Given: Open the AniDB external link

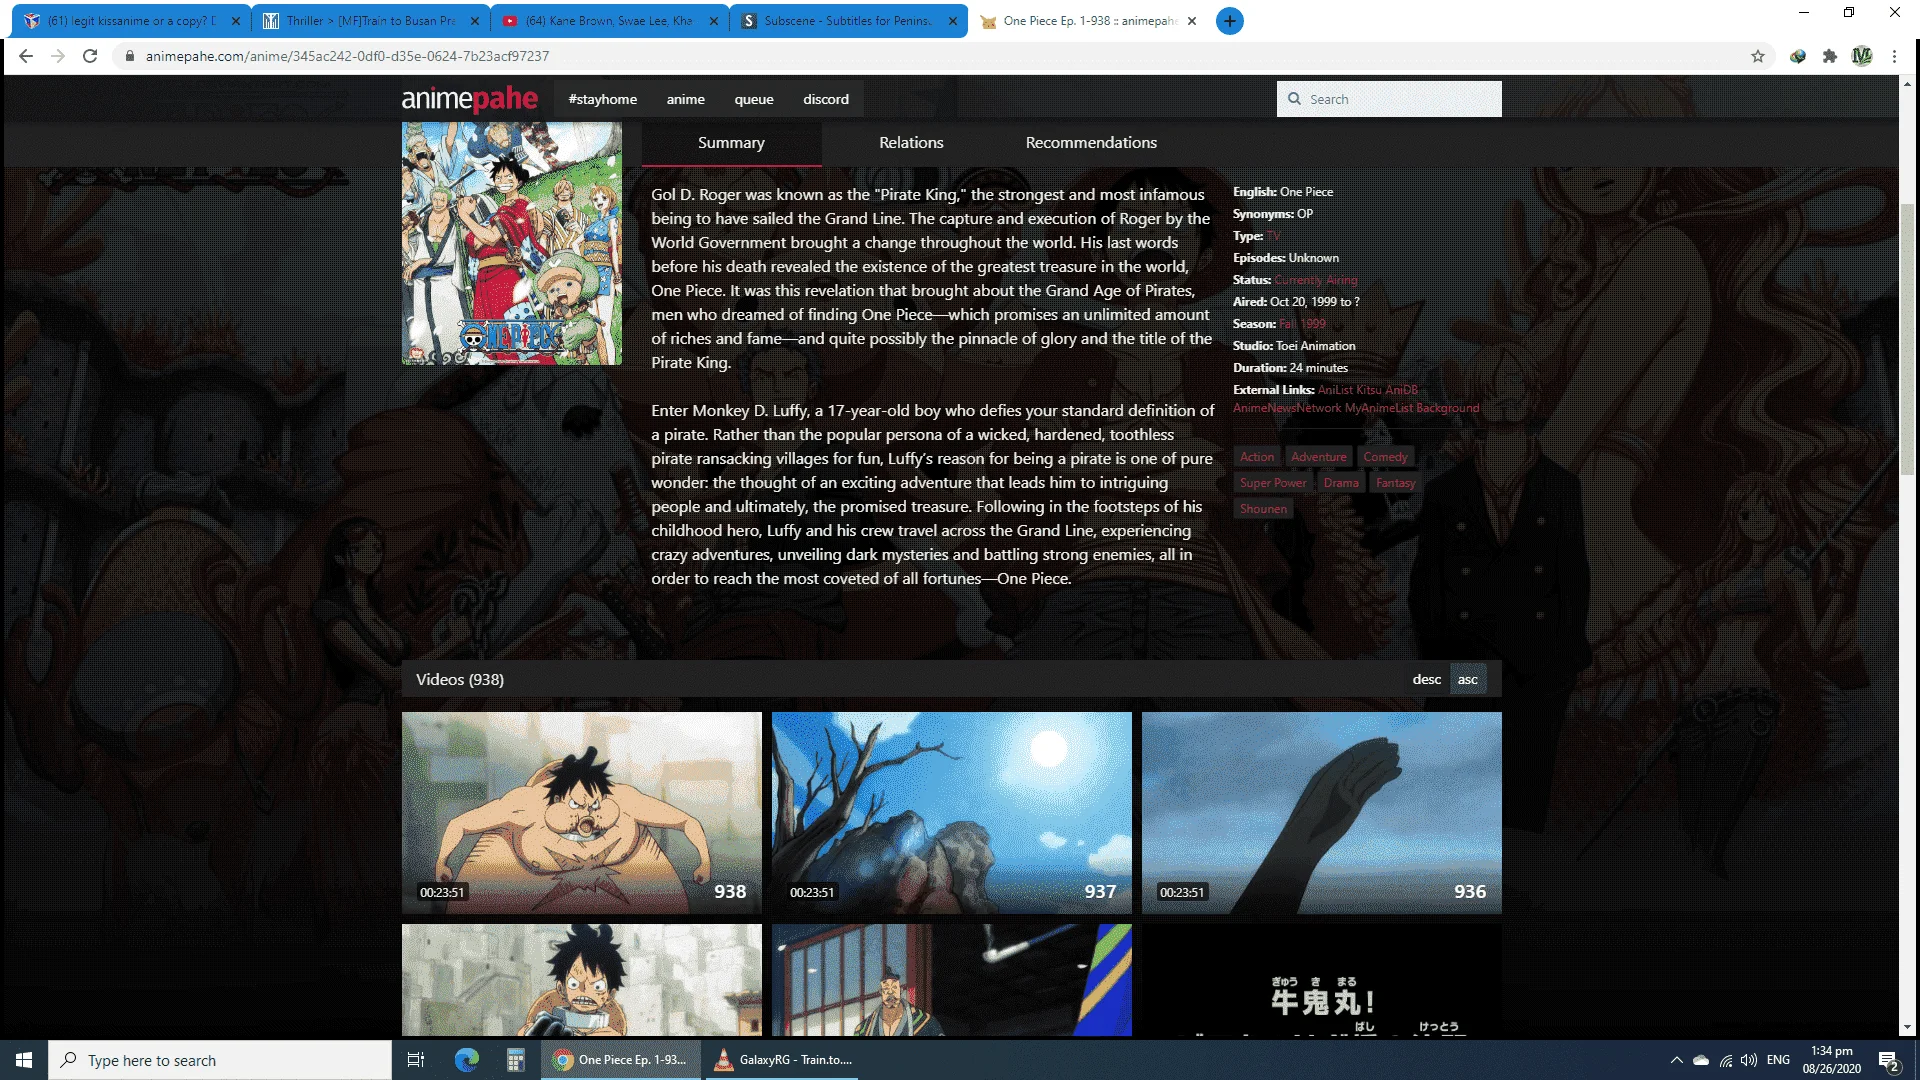Looking at the screenshot, I should coord(1401,390).
